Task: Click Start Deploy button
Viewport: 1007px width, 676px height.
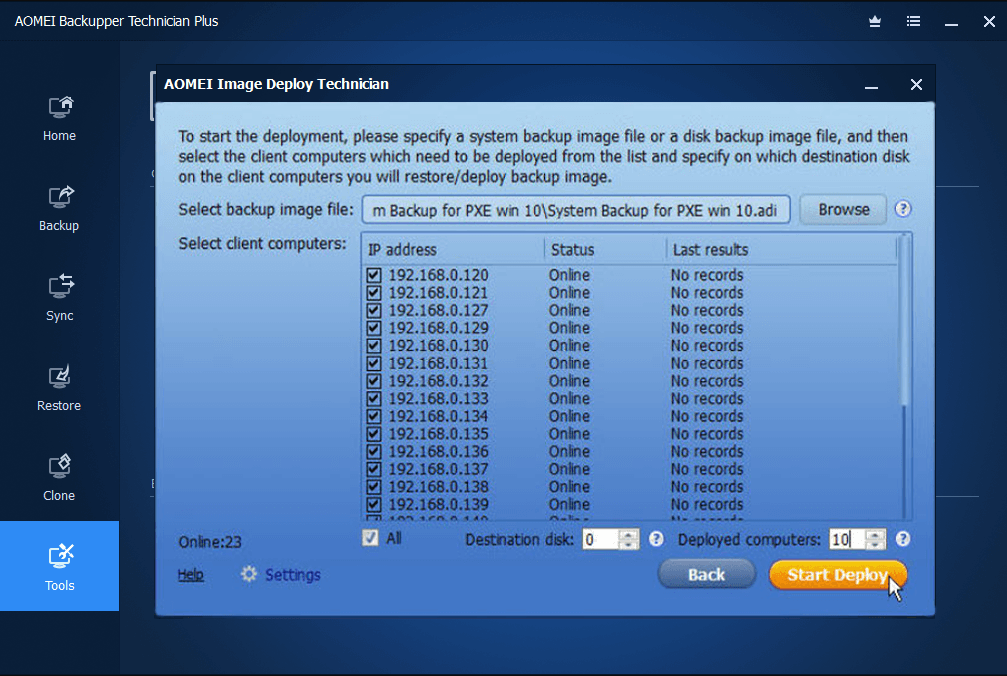Action: 837,575
